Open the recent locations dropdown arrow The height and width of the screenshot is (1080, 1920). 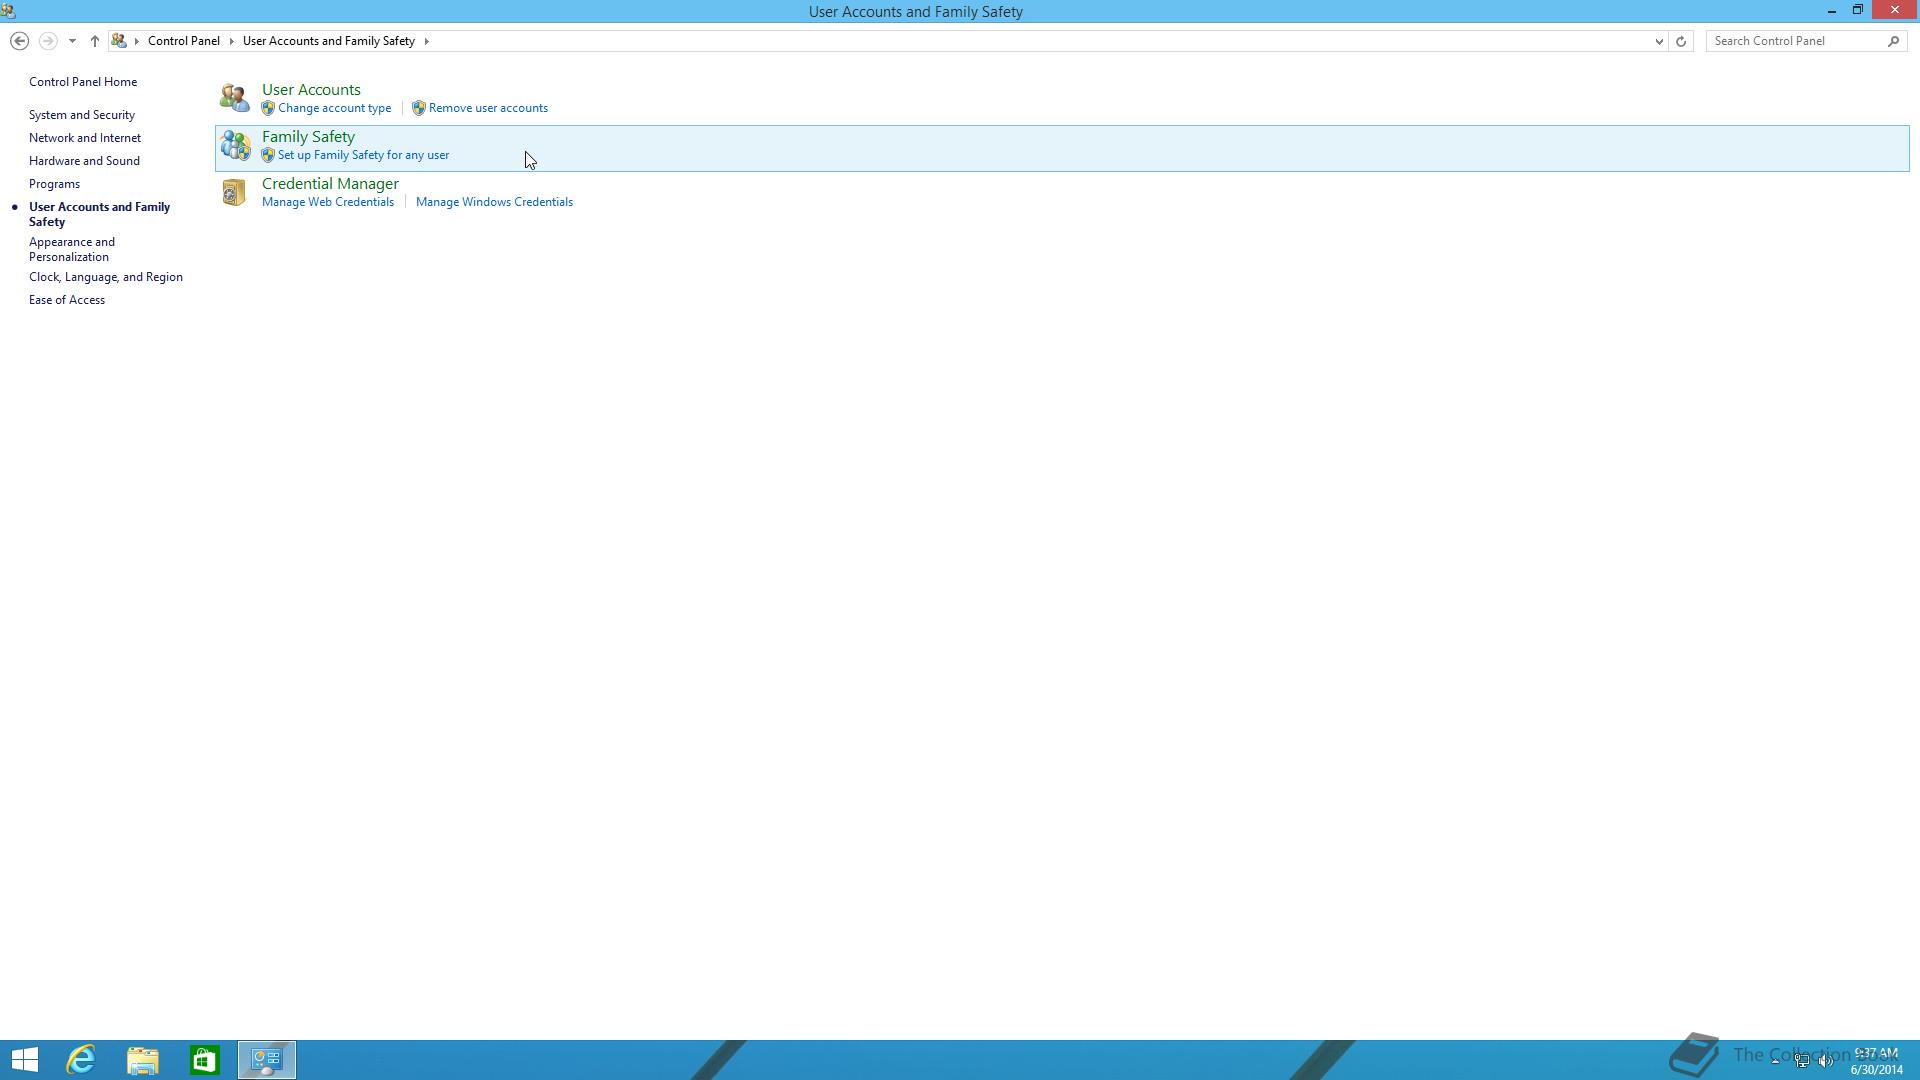(x=72, y=41)
